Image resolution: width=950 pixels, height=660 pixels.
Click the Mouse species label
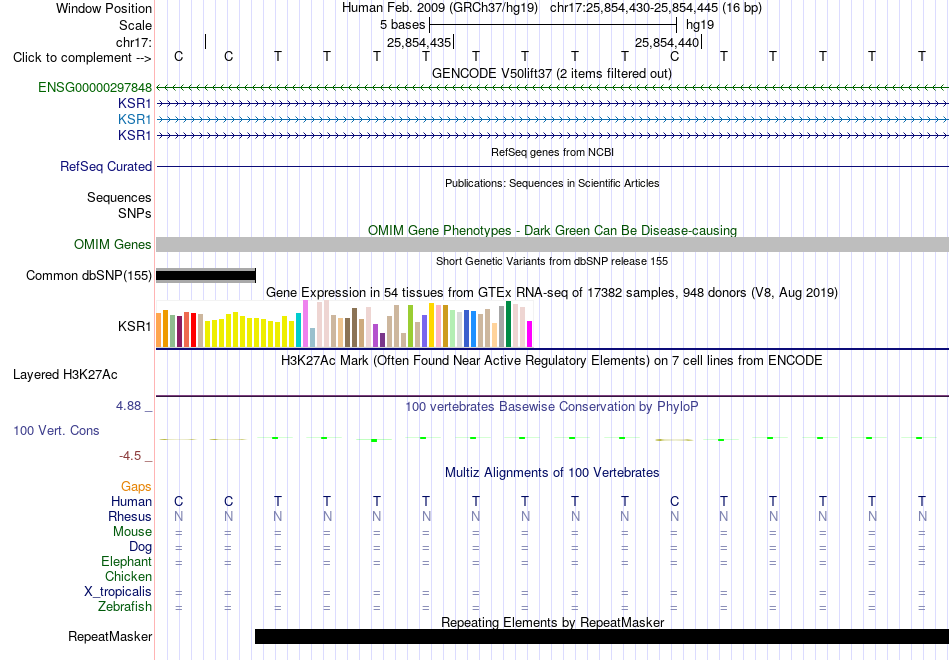[x=132, y=532]
